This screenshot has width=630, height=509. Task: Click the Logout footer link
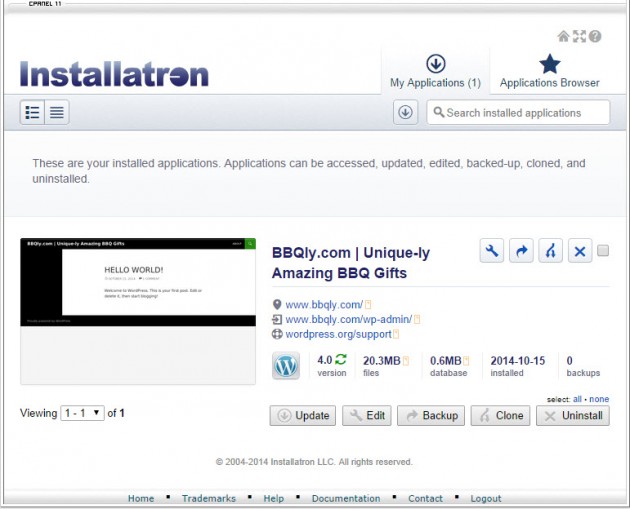tap(486, 499)
